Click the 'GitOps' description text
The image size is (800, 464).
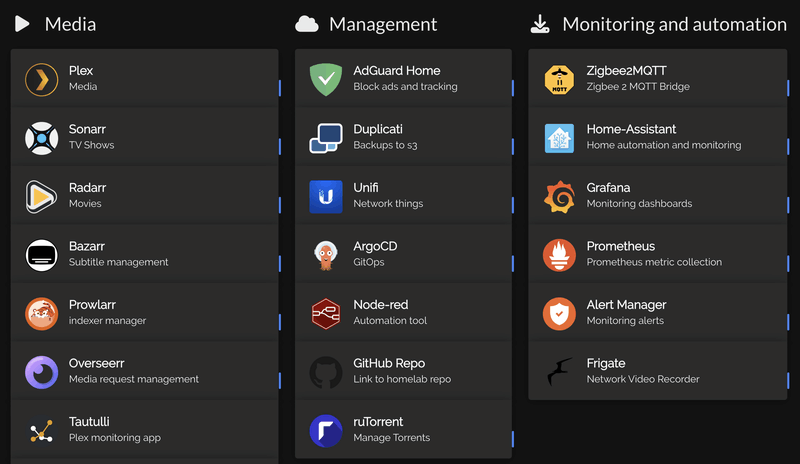(x=368, y=262)
